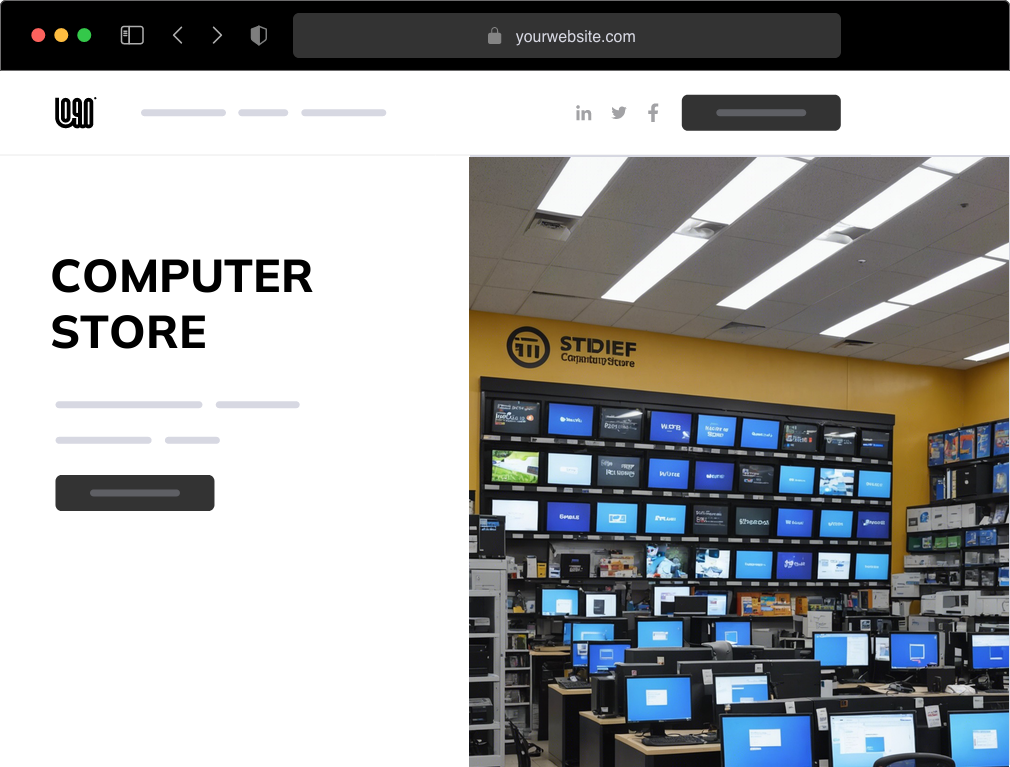This screenshot has width=1010, height=767.
Task: Click the COMPUTER STORE headline text
Action: pos(182,303)
